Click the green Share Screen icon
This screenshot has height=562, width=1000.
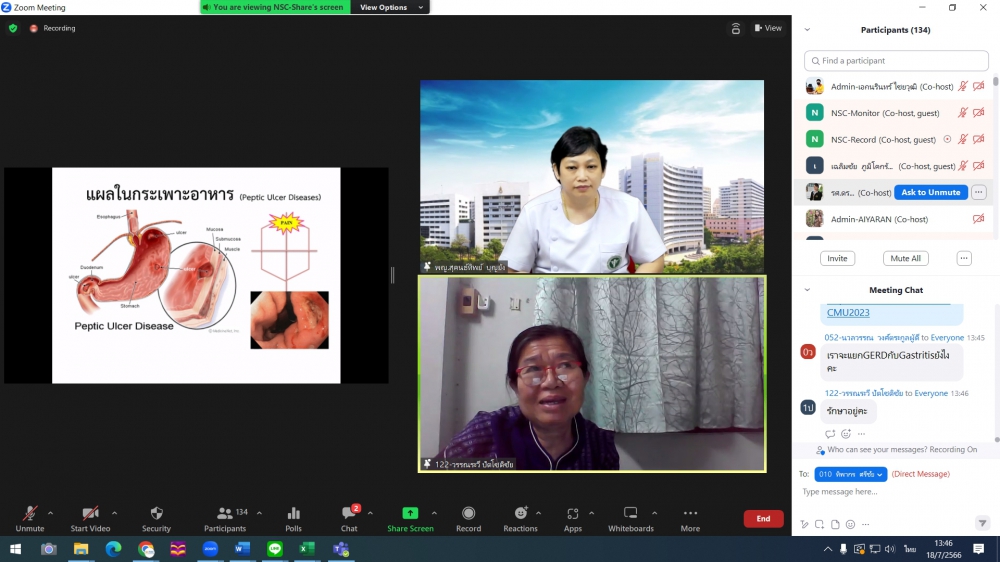point(410,514)
